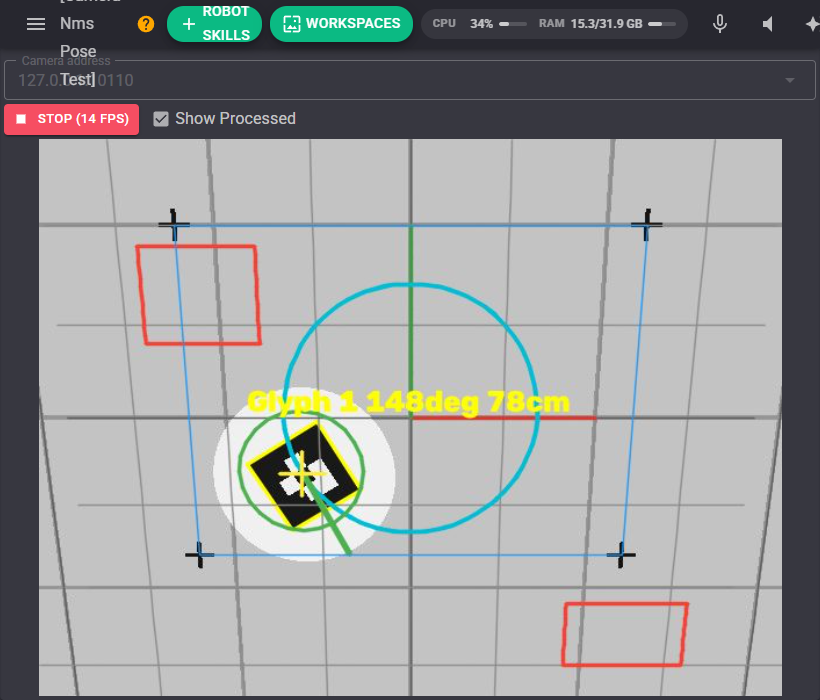Toggle the speaker volume icon

point(768,24)
